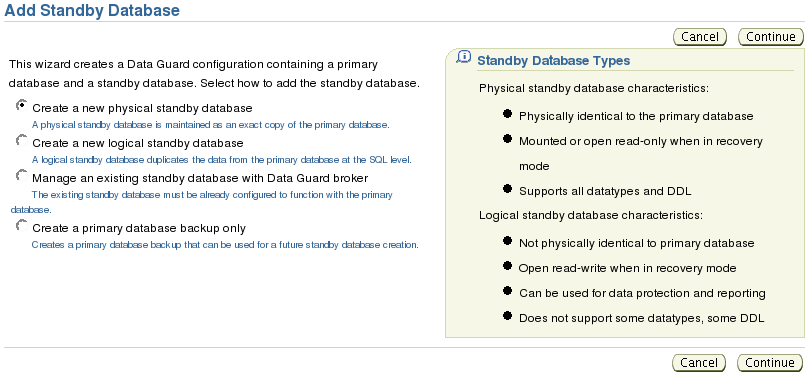Click the 'Create a primary database backup only' label

(x=139, y=228)
